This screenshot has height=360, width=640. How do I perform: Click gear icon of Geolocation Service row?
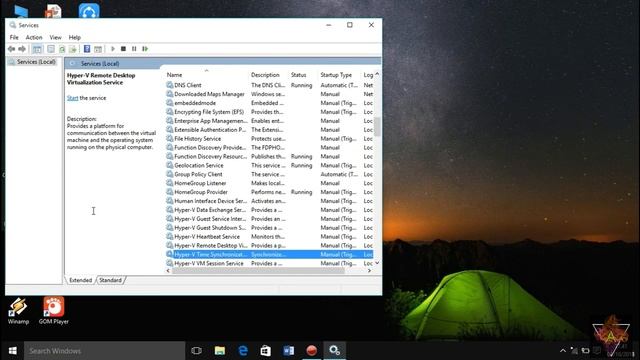click(170, 165)
